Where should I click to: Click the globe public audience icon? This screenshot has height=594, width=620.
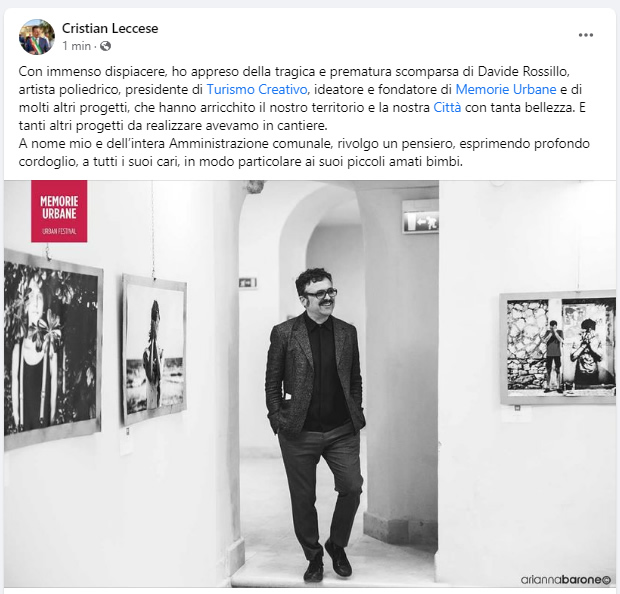[105, 46]
